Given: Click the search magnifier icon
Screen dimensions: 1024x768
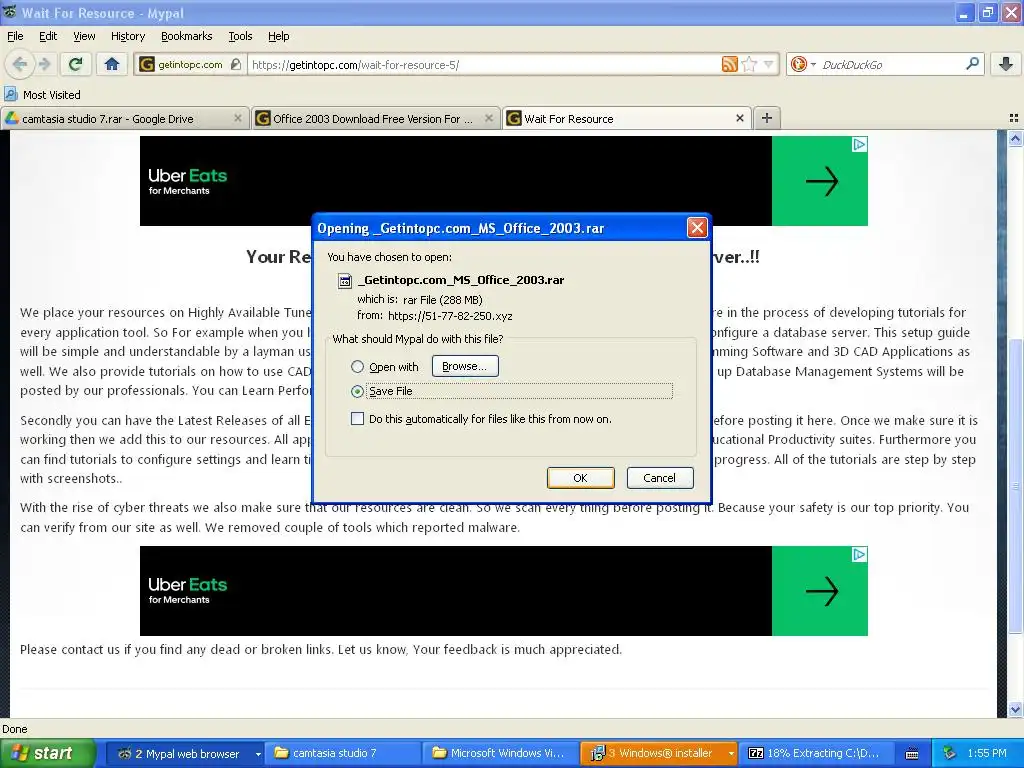Looking at the screenshot, I should [972, 64].
